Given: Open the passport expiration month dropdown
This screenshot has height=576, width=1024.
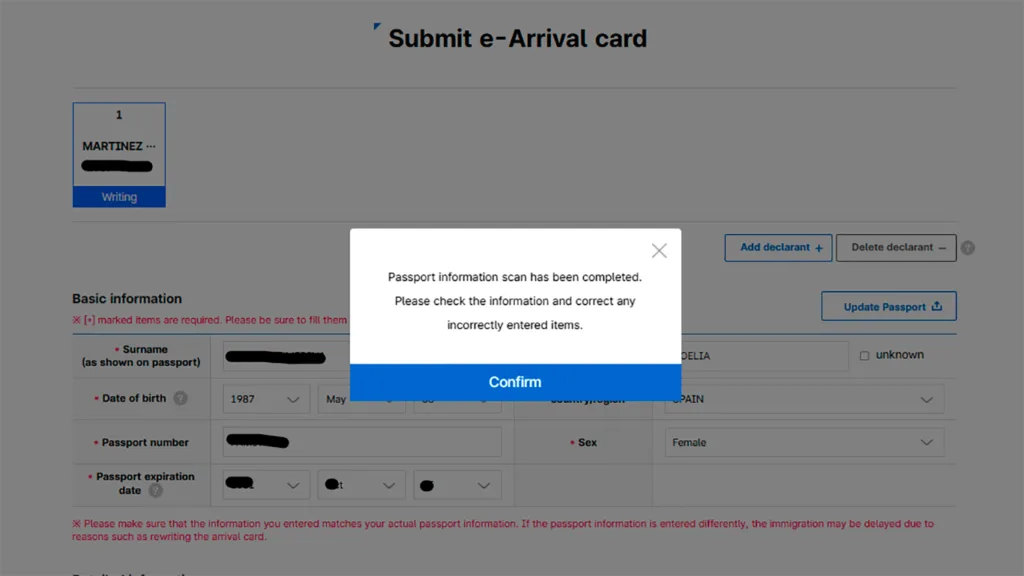Looking at the screenshot, I should coord(361,486).
